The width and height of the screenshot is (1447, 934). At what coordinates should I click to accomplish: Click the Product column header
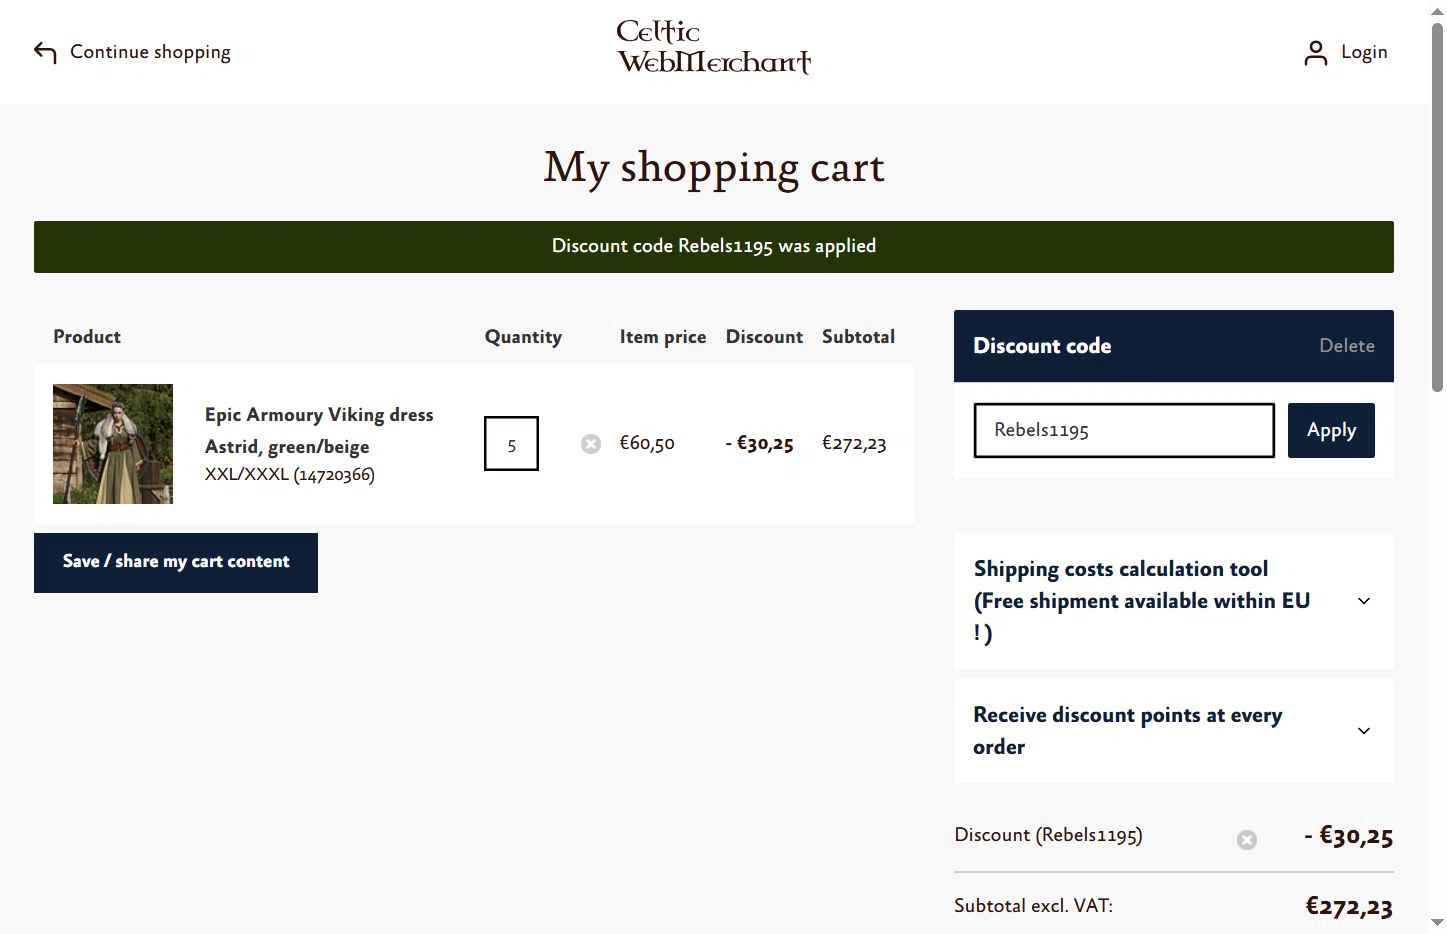[87, 337]
